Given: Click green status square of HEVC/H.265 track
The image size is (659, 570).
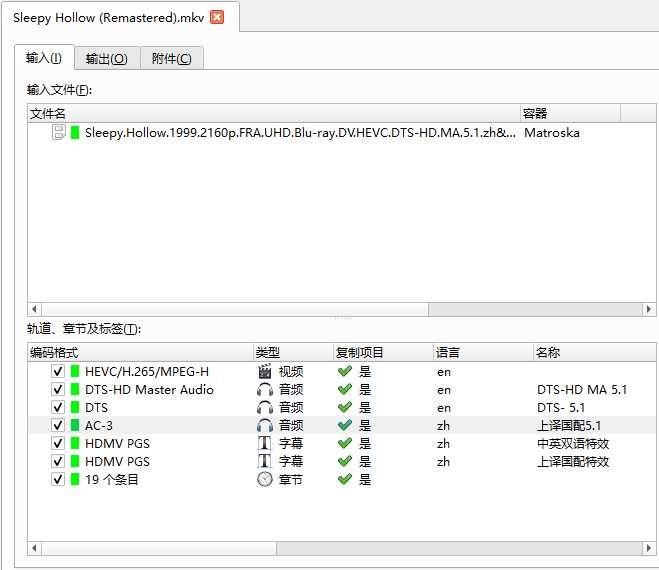Looking at the screenshot, I should pos(75,371).
